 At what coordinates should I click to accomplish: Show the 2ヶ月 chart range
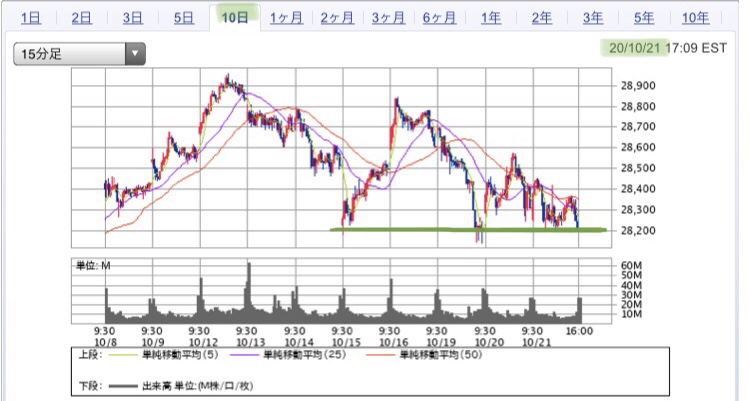coord(337,18)
